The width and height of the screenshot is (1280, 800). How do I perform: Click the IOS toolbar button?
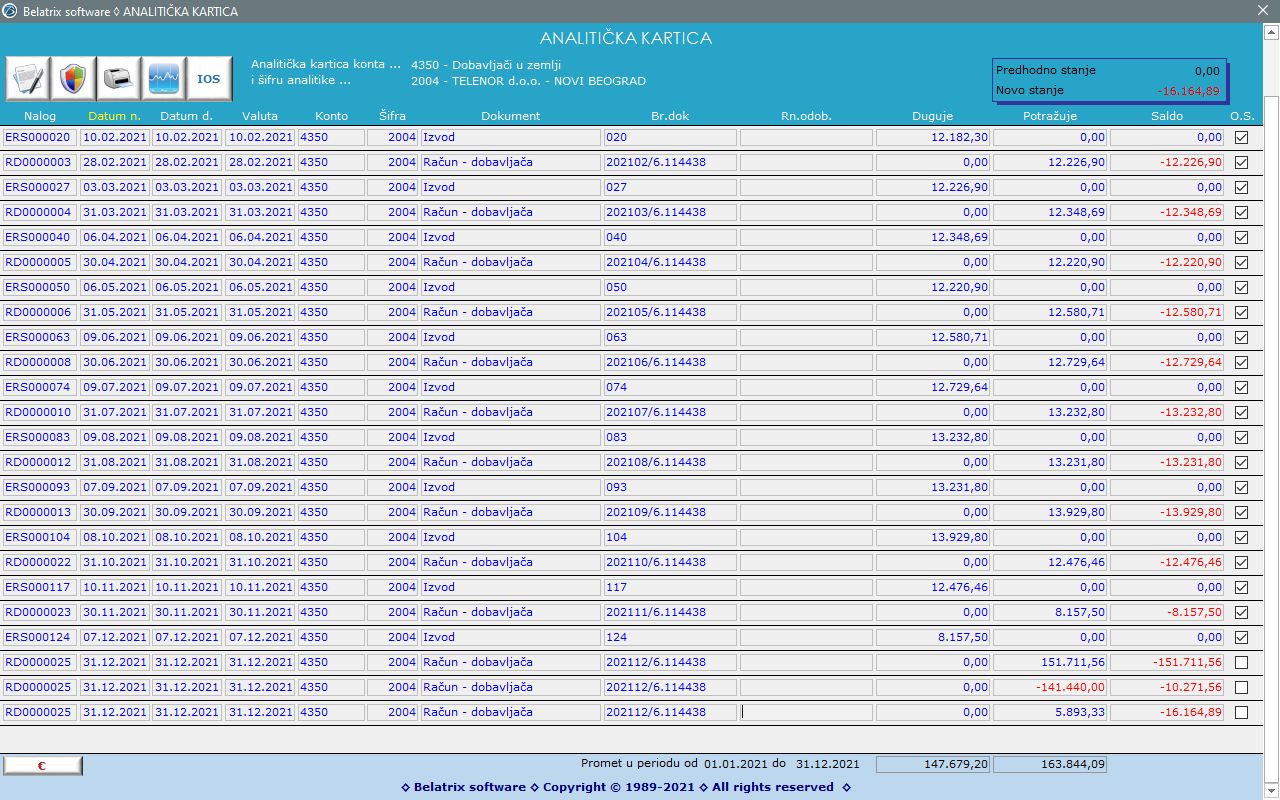(209, 78)
